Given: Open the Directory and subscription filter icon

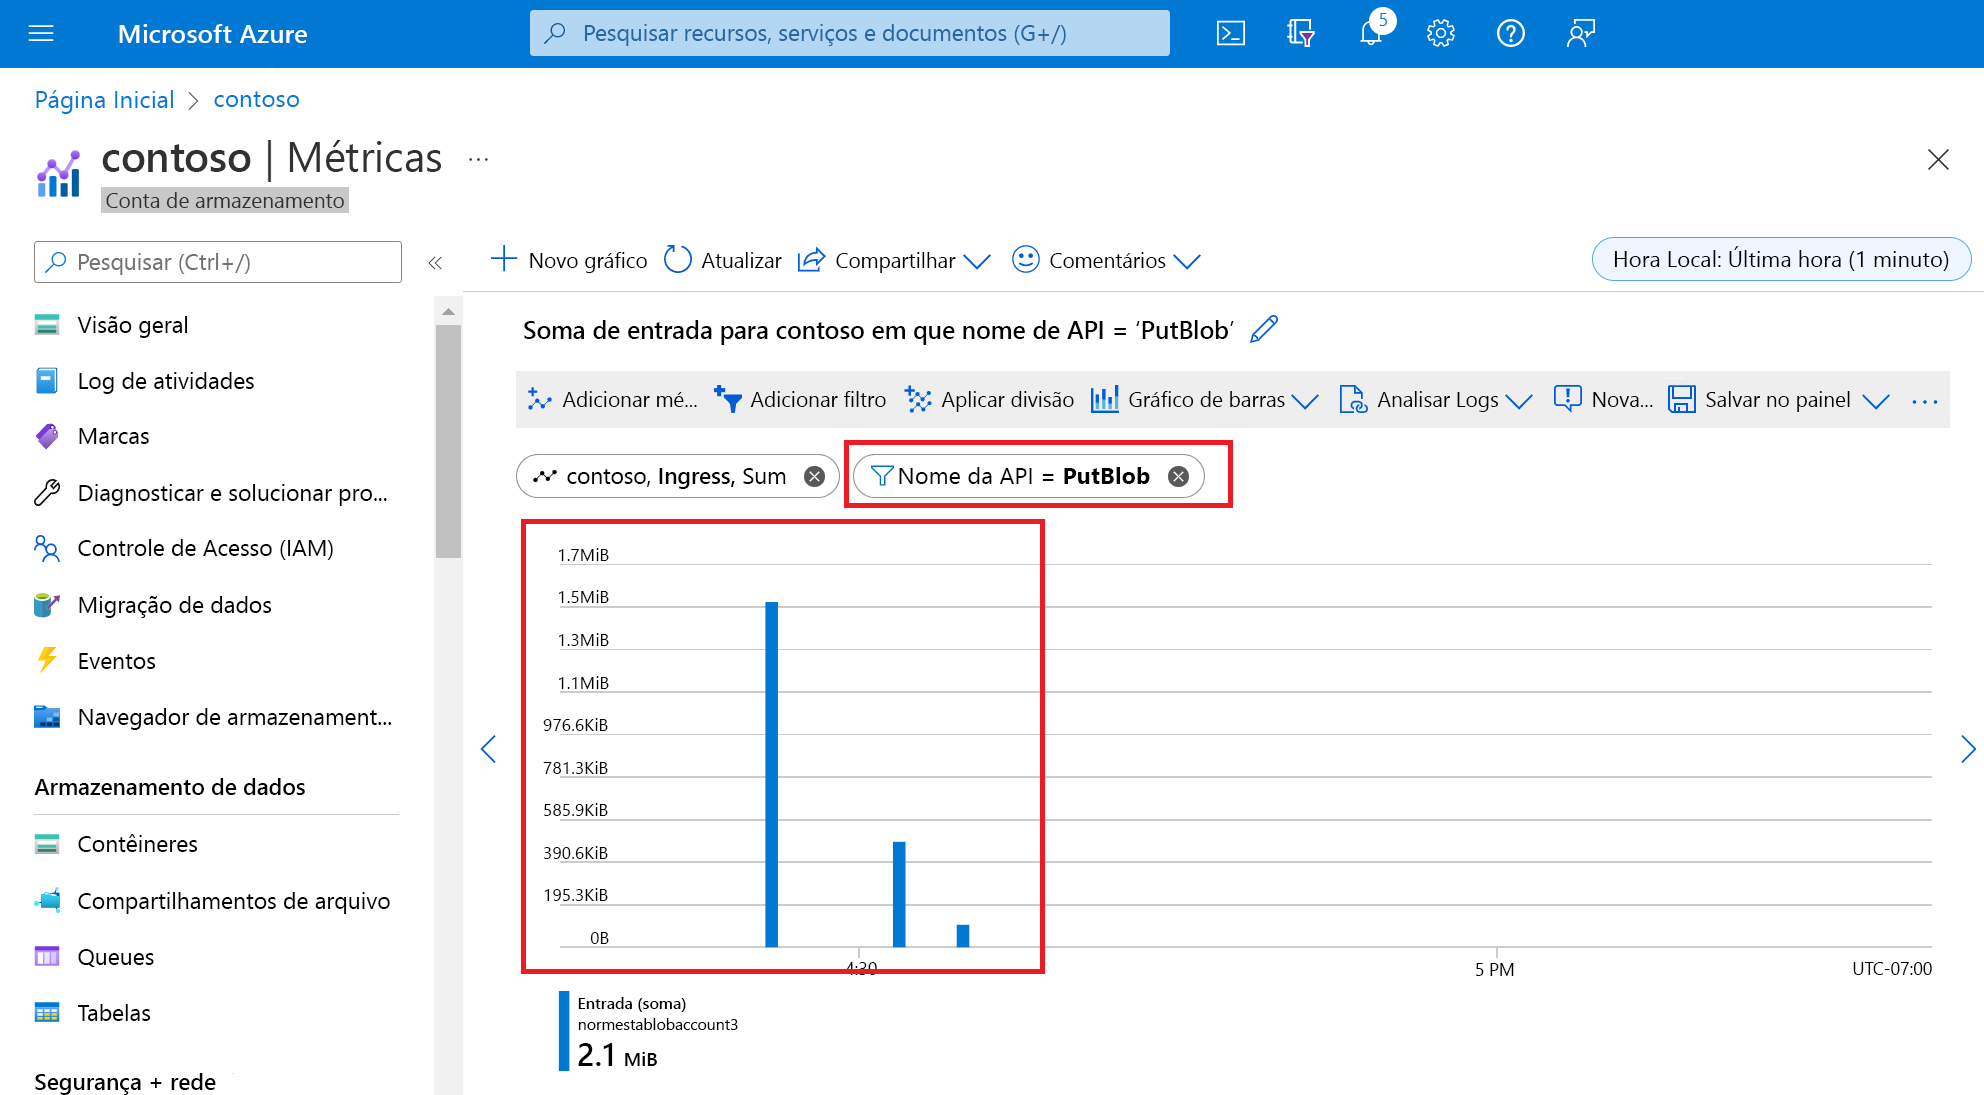Looking at the screenshot, I should pyautogui.click(x=1300, y=34).
